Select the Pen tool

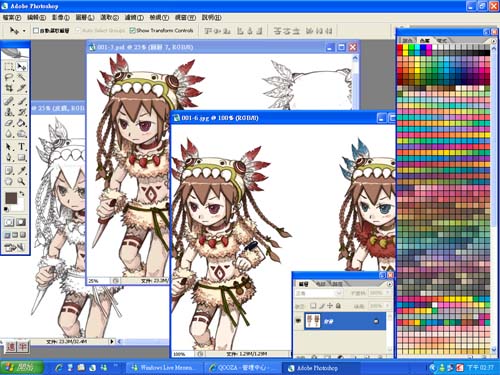(9, 157)
